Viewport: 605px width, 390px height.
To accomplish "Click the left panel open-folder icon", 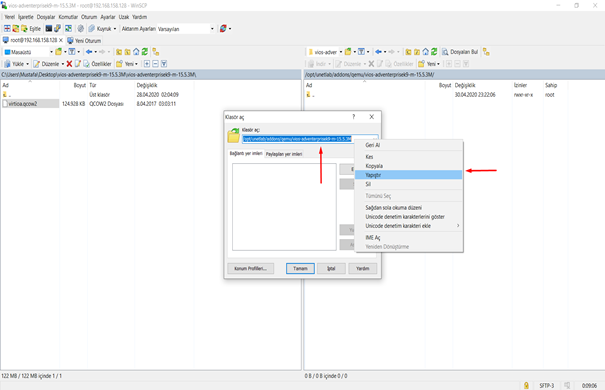I will 59,52.
